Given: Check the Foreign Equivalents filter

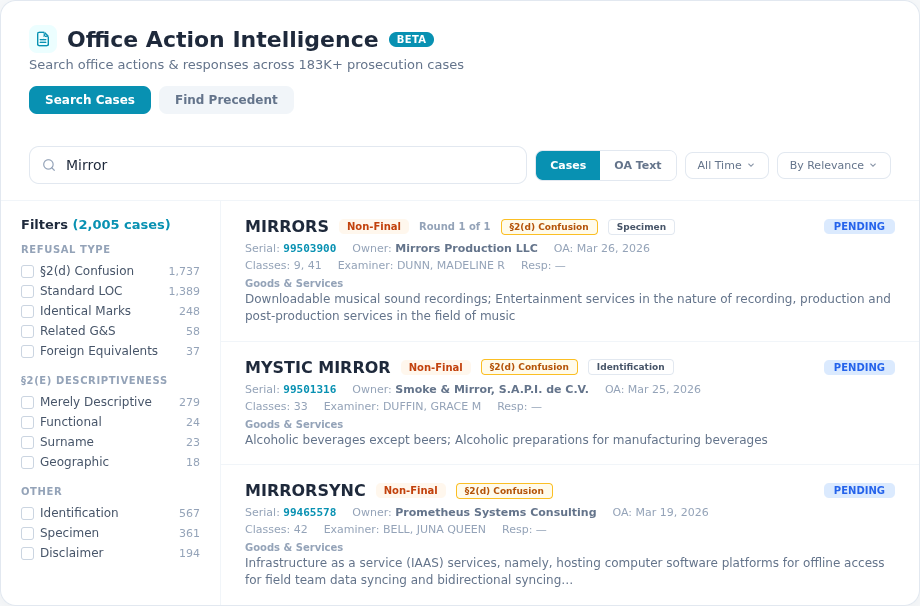Looking at the screenshot, I should [27, 350].
